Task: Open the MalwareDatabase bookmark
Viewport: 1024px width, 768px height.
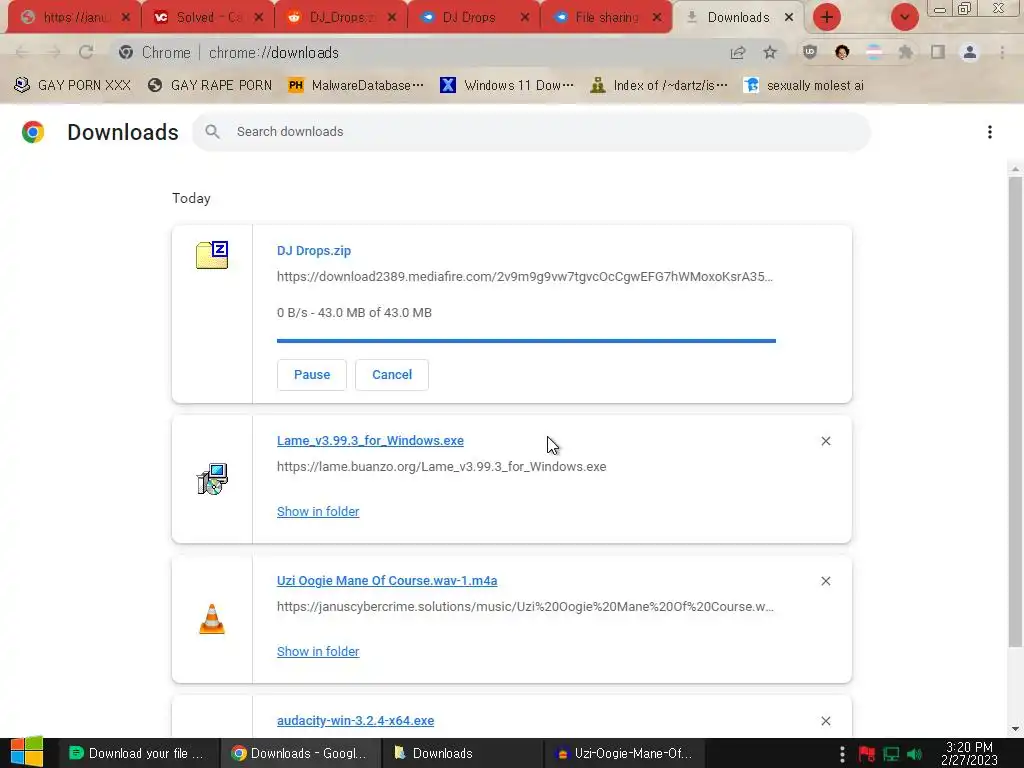Action: 357,86
